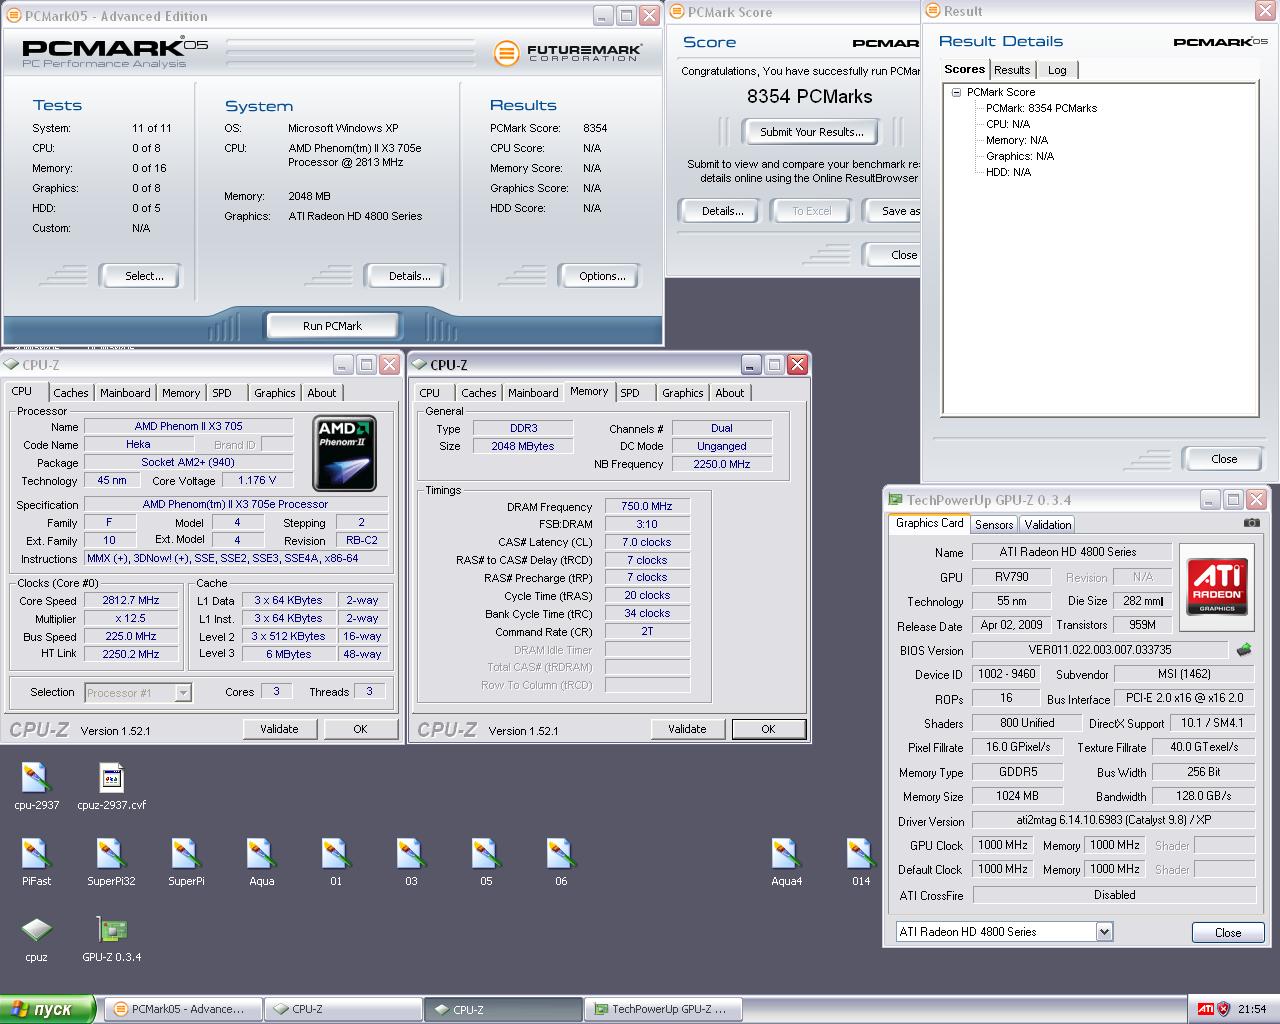Click the CPU-Z Name field AMD Phenom II X3 705
The image size is (1280, 1024).
[188, 426]
